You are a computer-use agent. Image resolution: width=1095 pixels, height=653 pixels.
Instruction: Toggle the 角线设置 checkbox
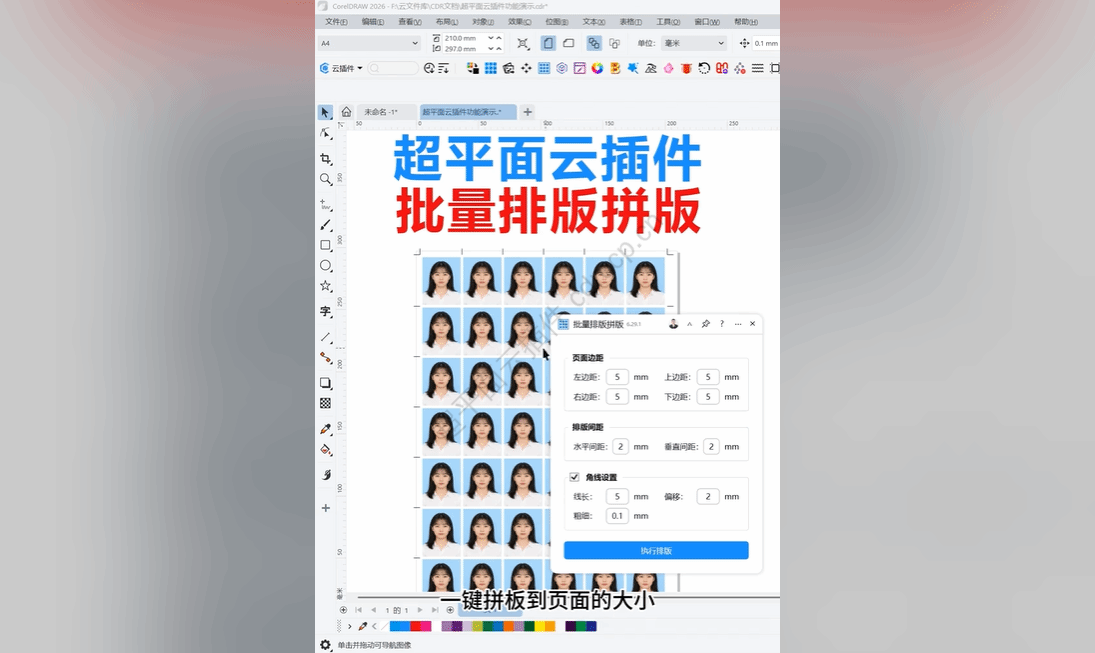click(x=574, y=477)
